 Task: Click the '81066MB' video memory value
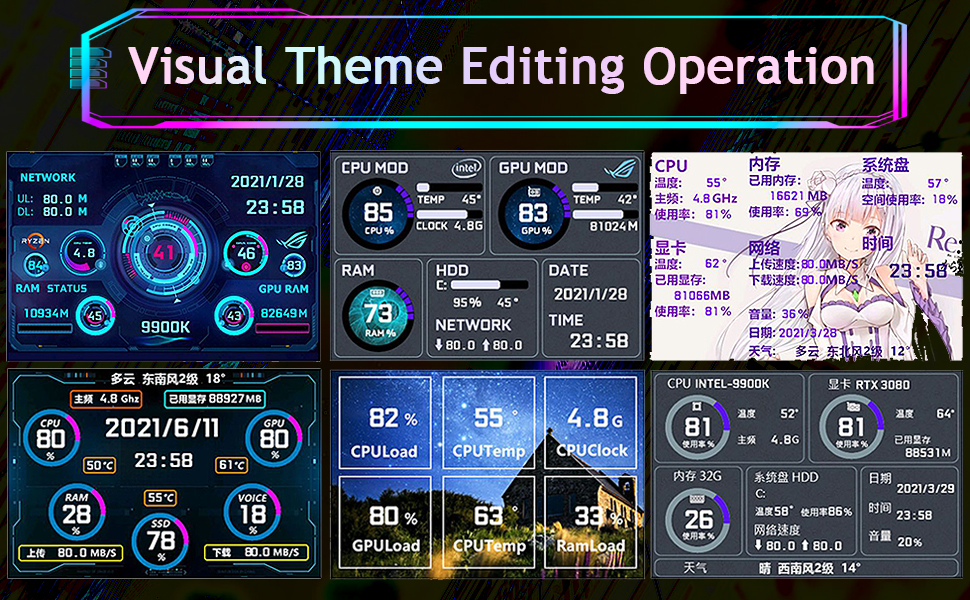coord(702,296)
